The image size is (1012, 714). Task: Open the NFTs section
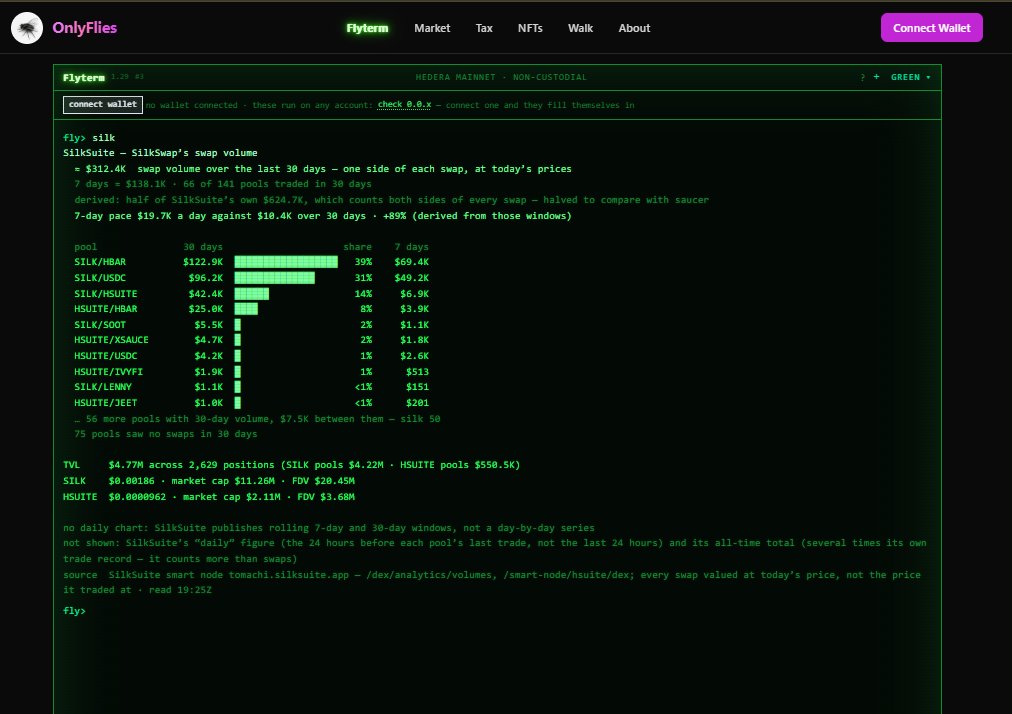[x=530, y=28]
